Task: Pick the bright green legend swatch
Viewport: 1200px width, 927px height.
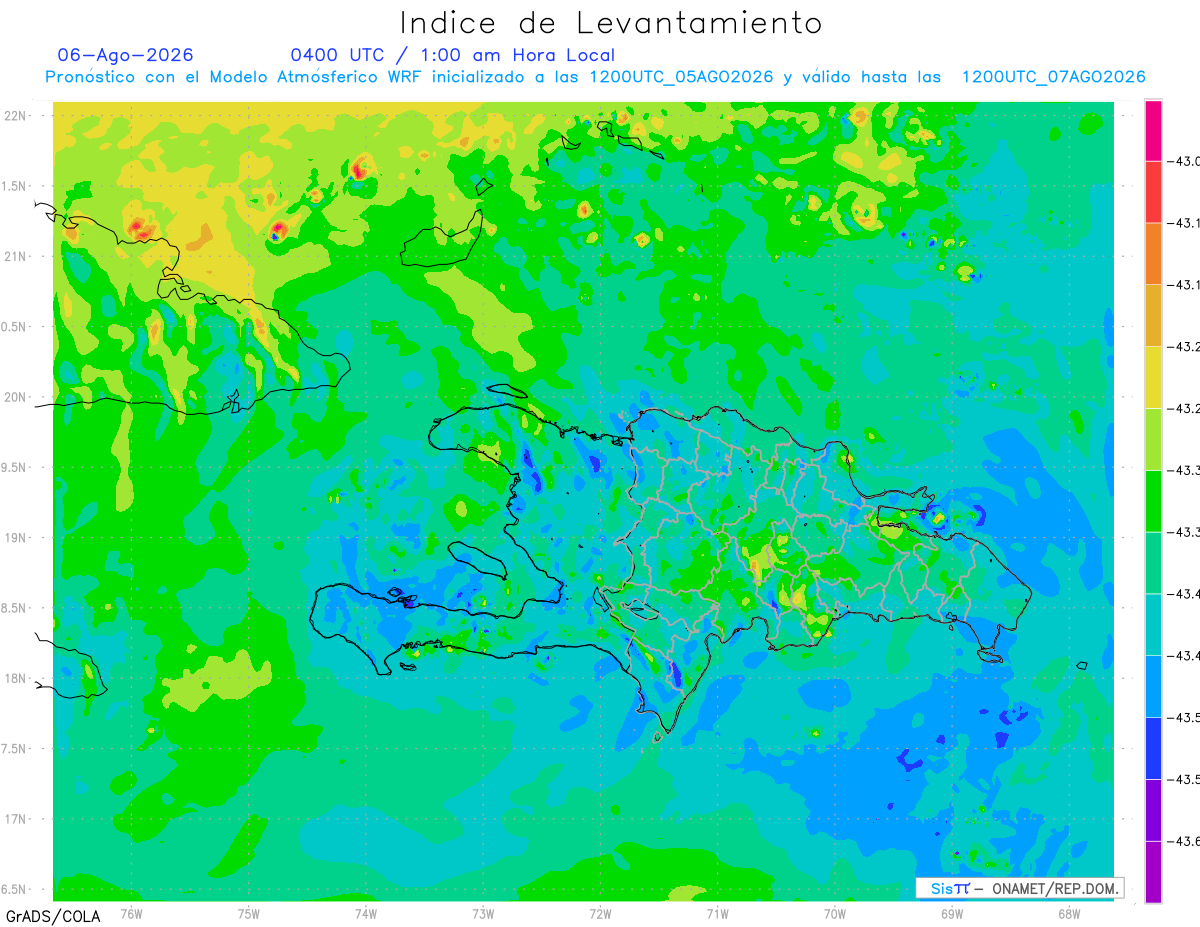Action: tap(1153, 501)
